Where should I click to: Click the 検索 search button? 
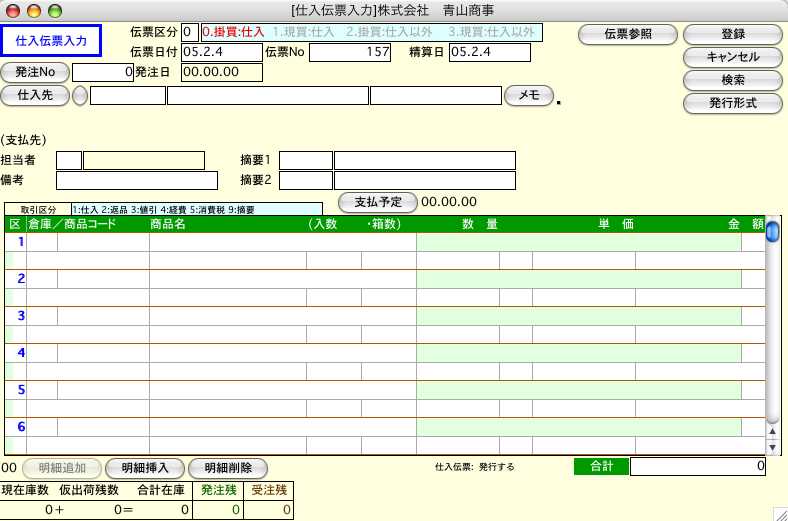732,80
